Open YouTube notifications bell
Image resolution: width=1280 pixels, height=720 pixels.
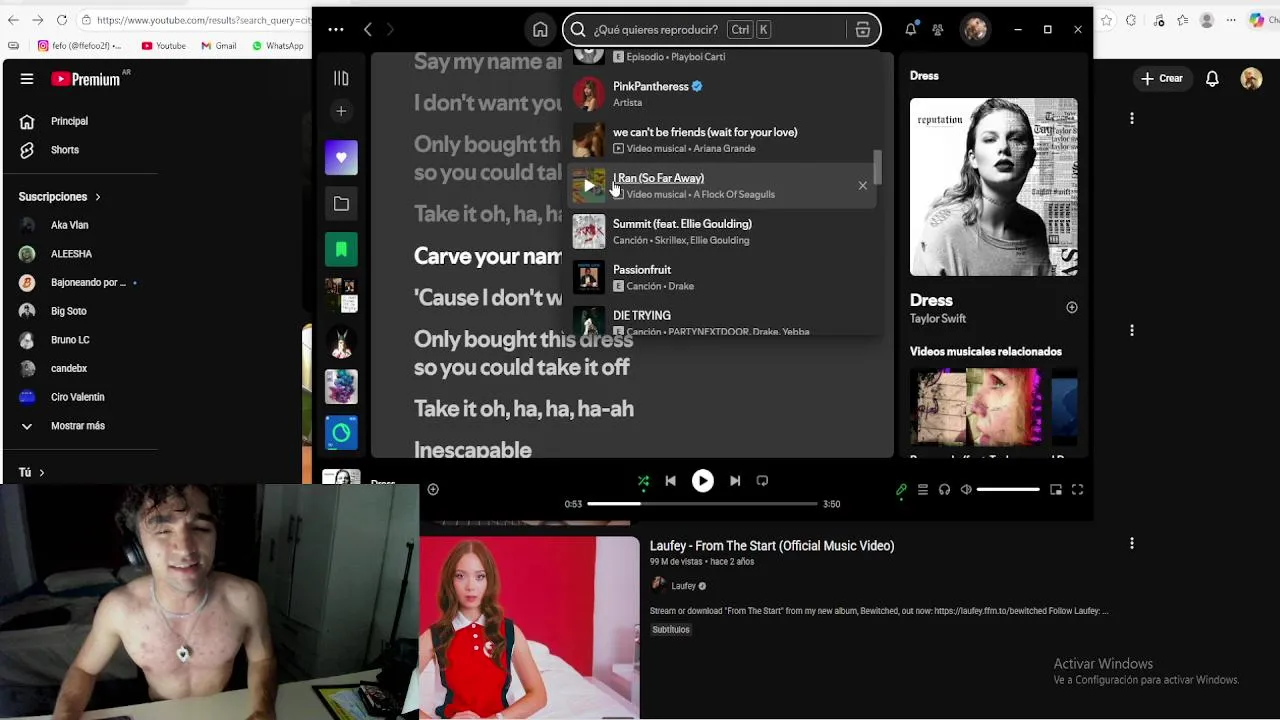click(1212, 78)
